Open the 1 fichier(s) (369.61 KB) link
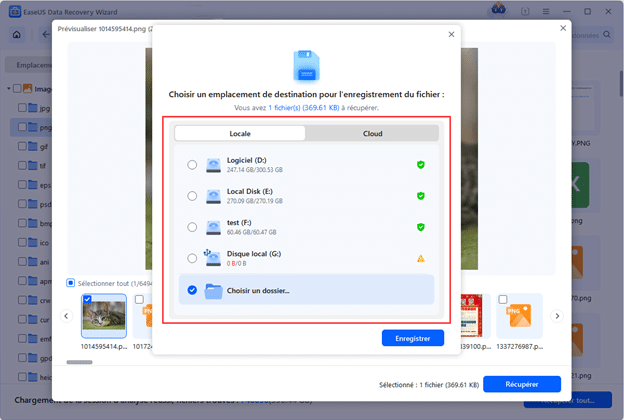 304,108
